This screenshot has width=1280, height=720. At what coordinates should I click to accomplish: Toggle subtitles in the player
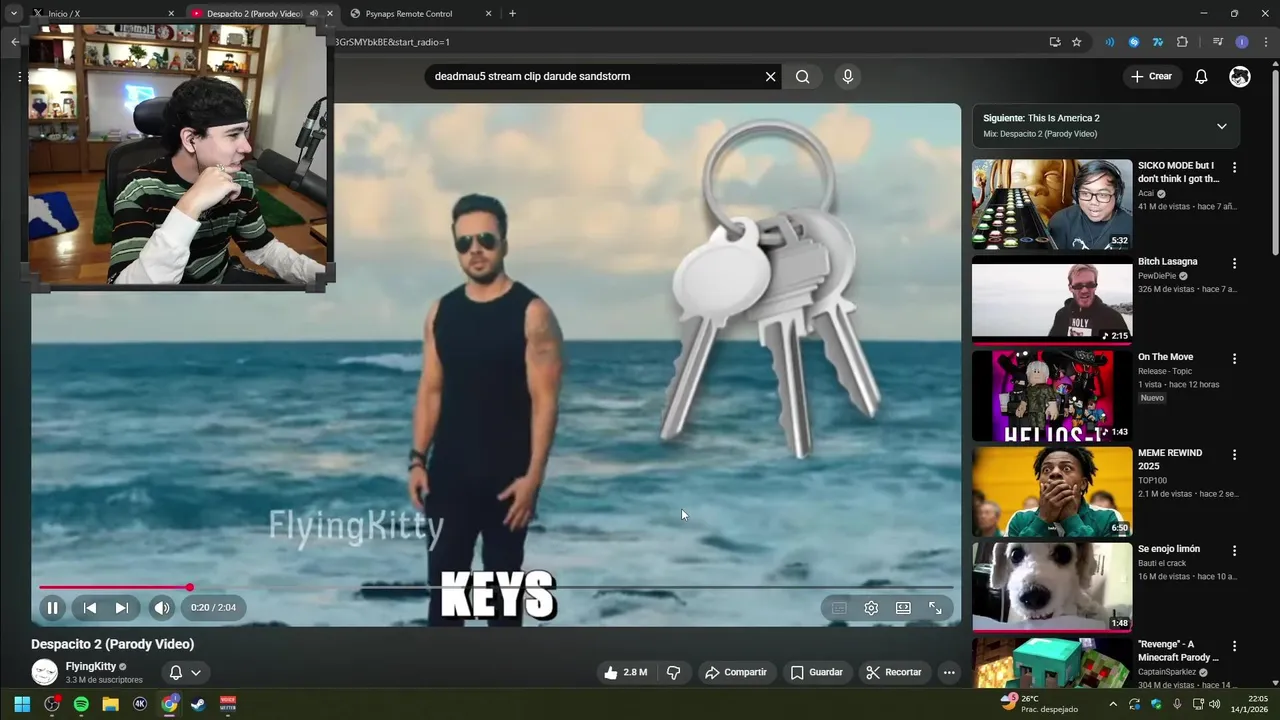pos(839,608)
